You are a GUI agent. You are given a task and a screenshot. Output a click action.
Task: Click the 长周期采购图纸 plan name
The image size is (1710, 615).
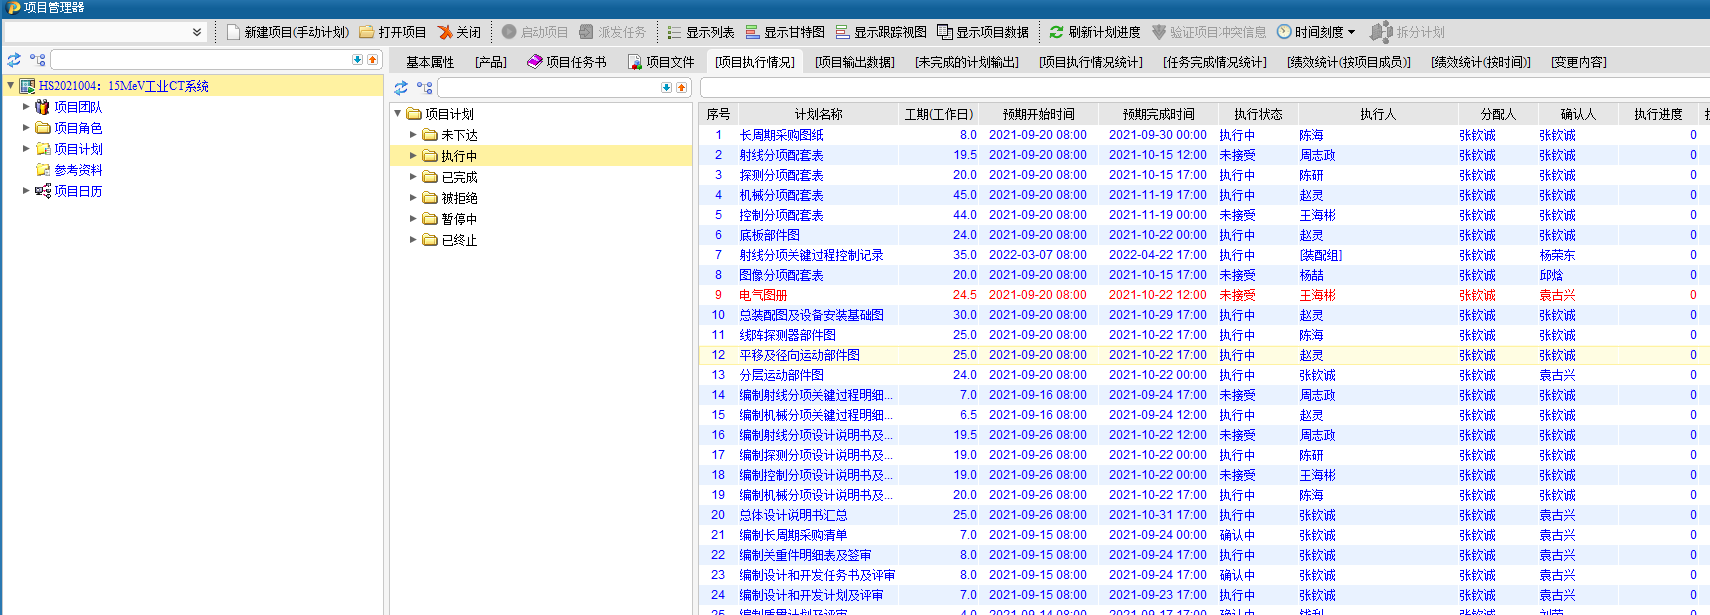tap(781, 135)
